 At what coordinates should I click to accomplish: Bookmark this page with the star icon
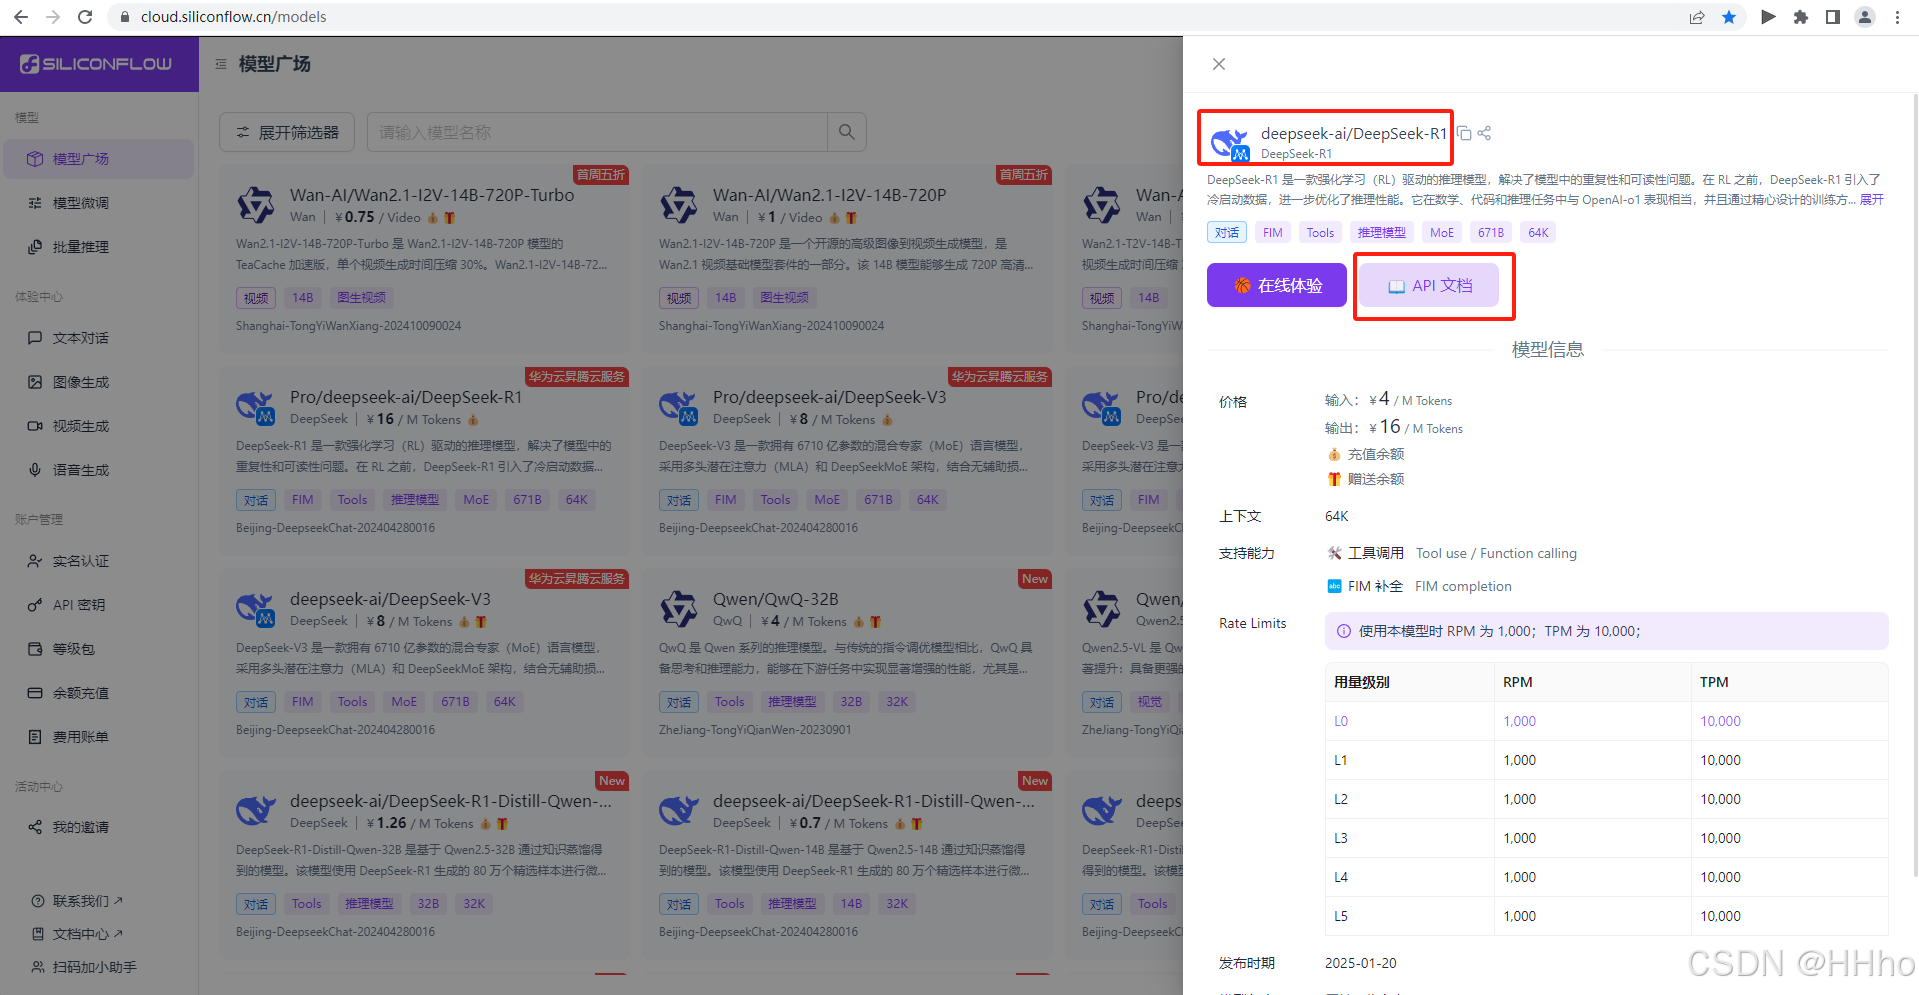(x=1729, y=17)
